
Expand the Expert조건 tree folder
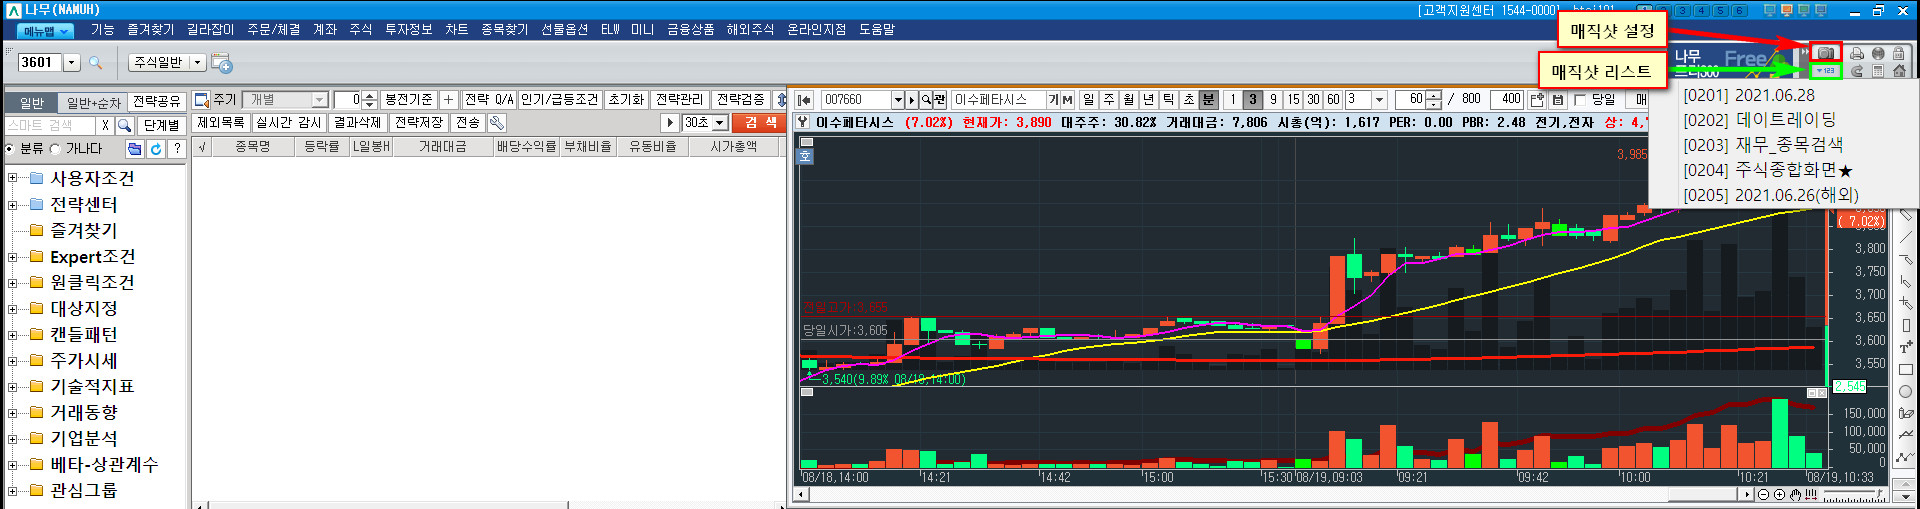pyautogui.click(x=12, y=257)
